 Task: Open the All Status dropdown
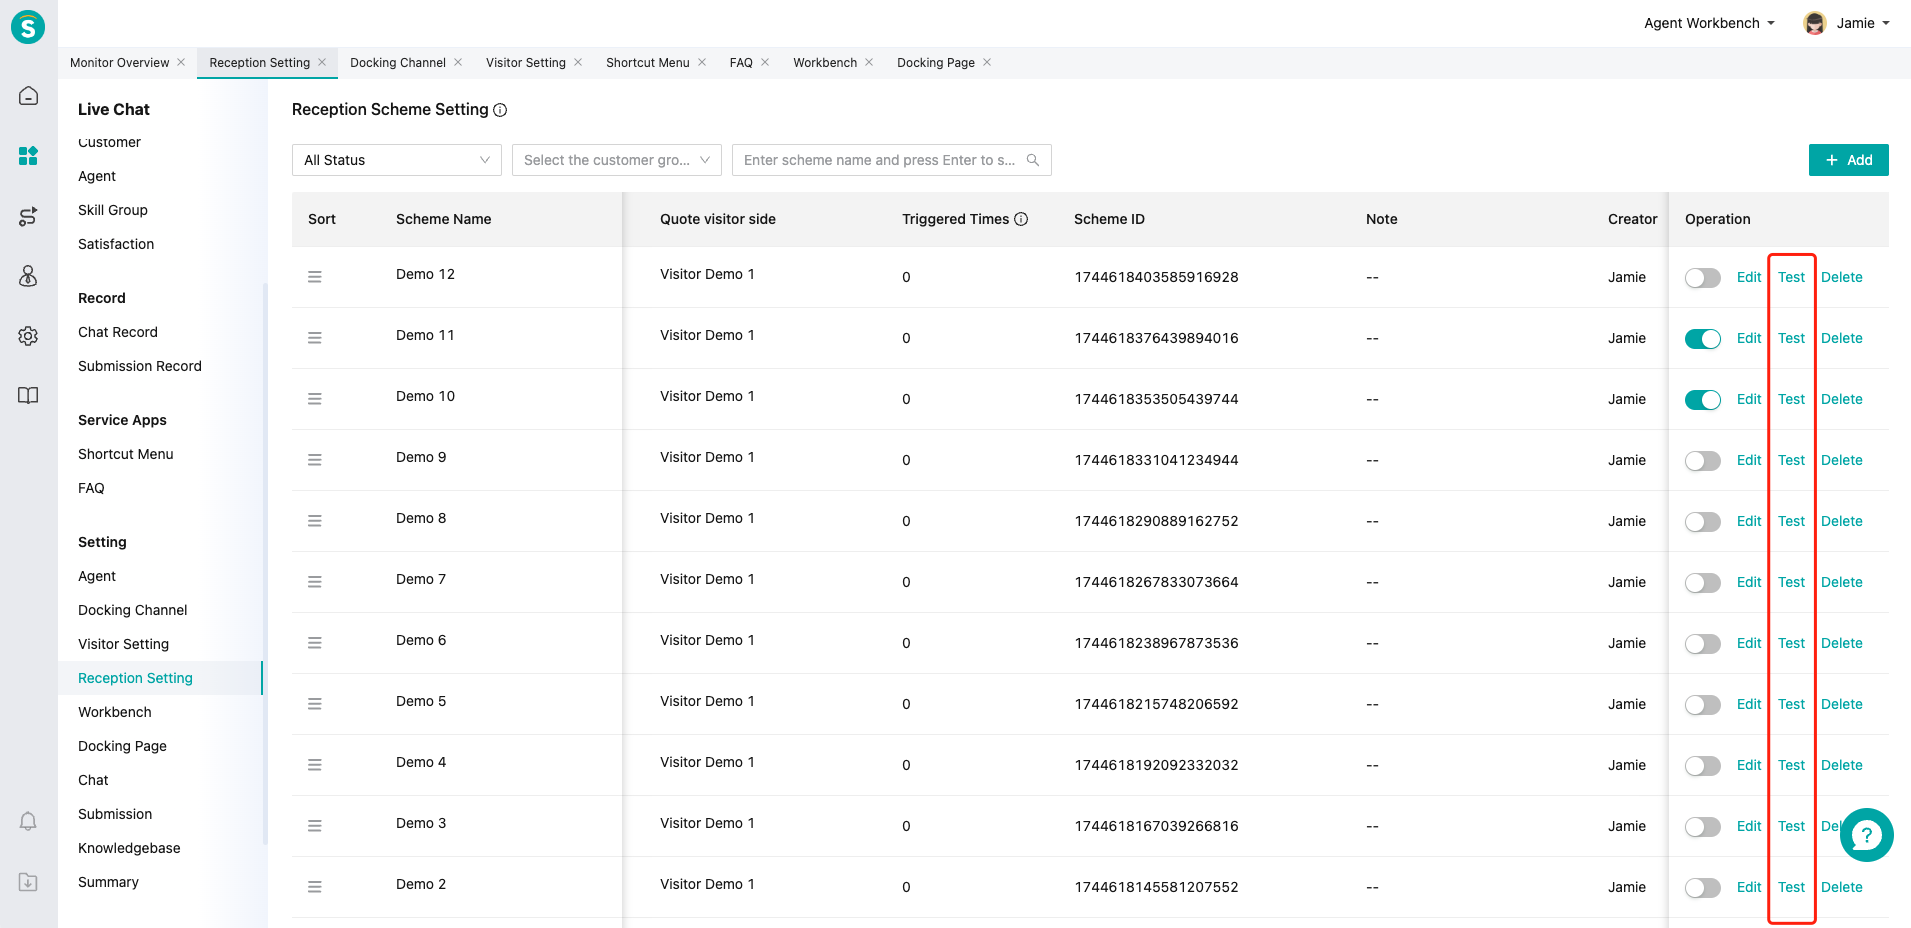(397, 160)
